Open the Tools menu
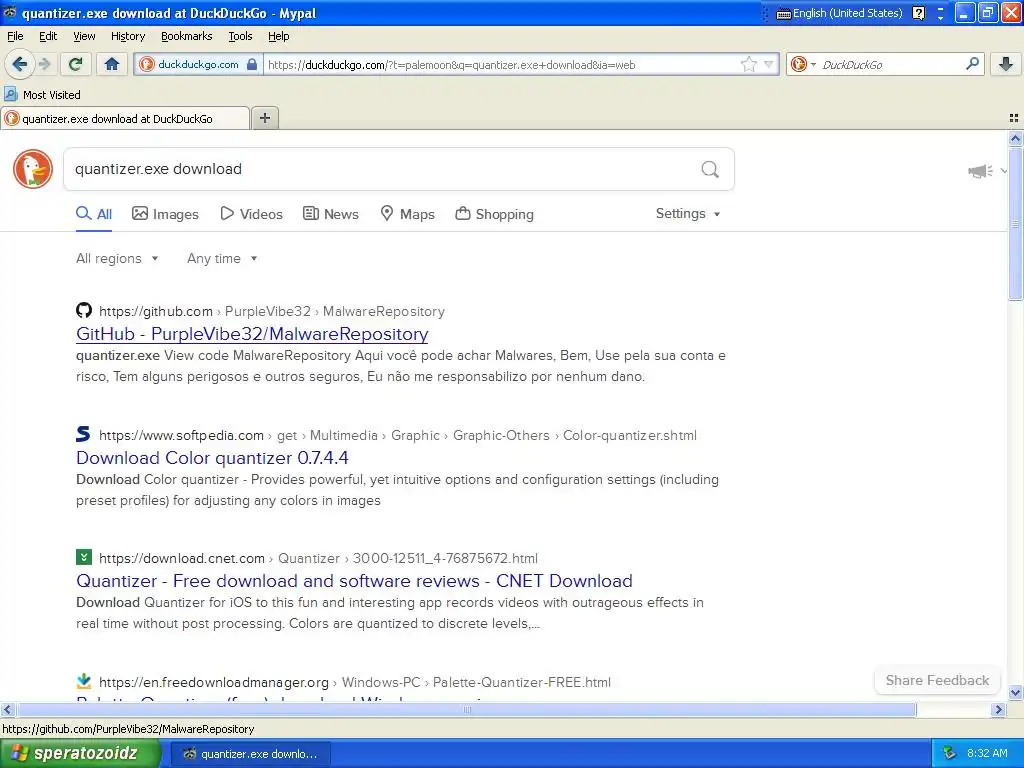 (240, 36)
